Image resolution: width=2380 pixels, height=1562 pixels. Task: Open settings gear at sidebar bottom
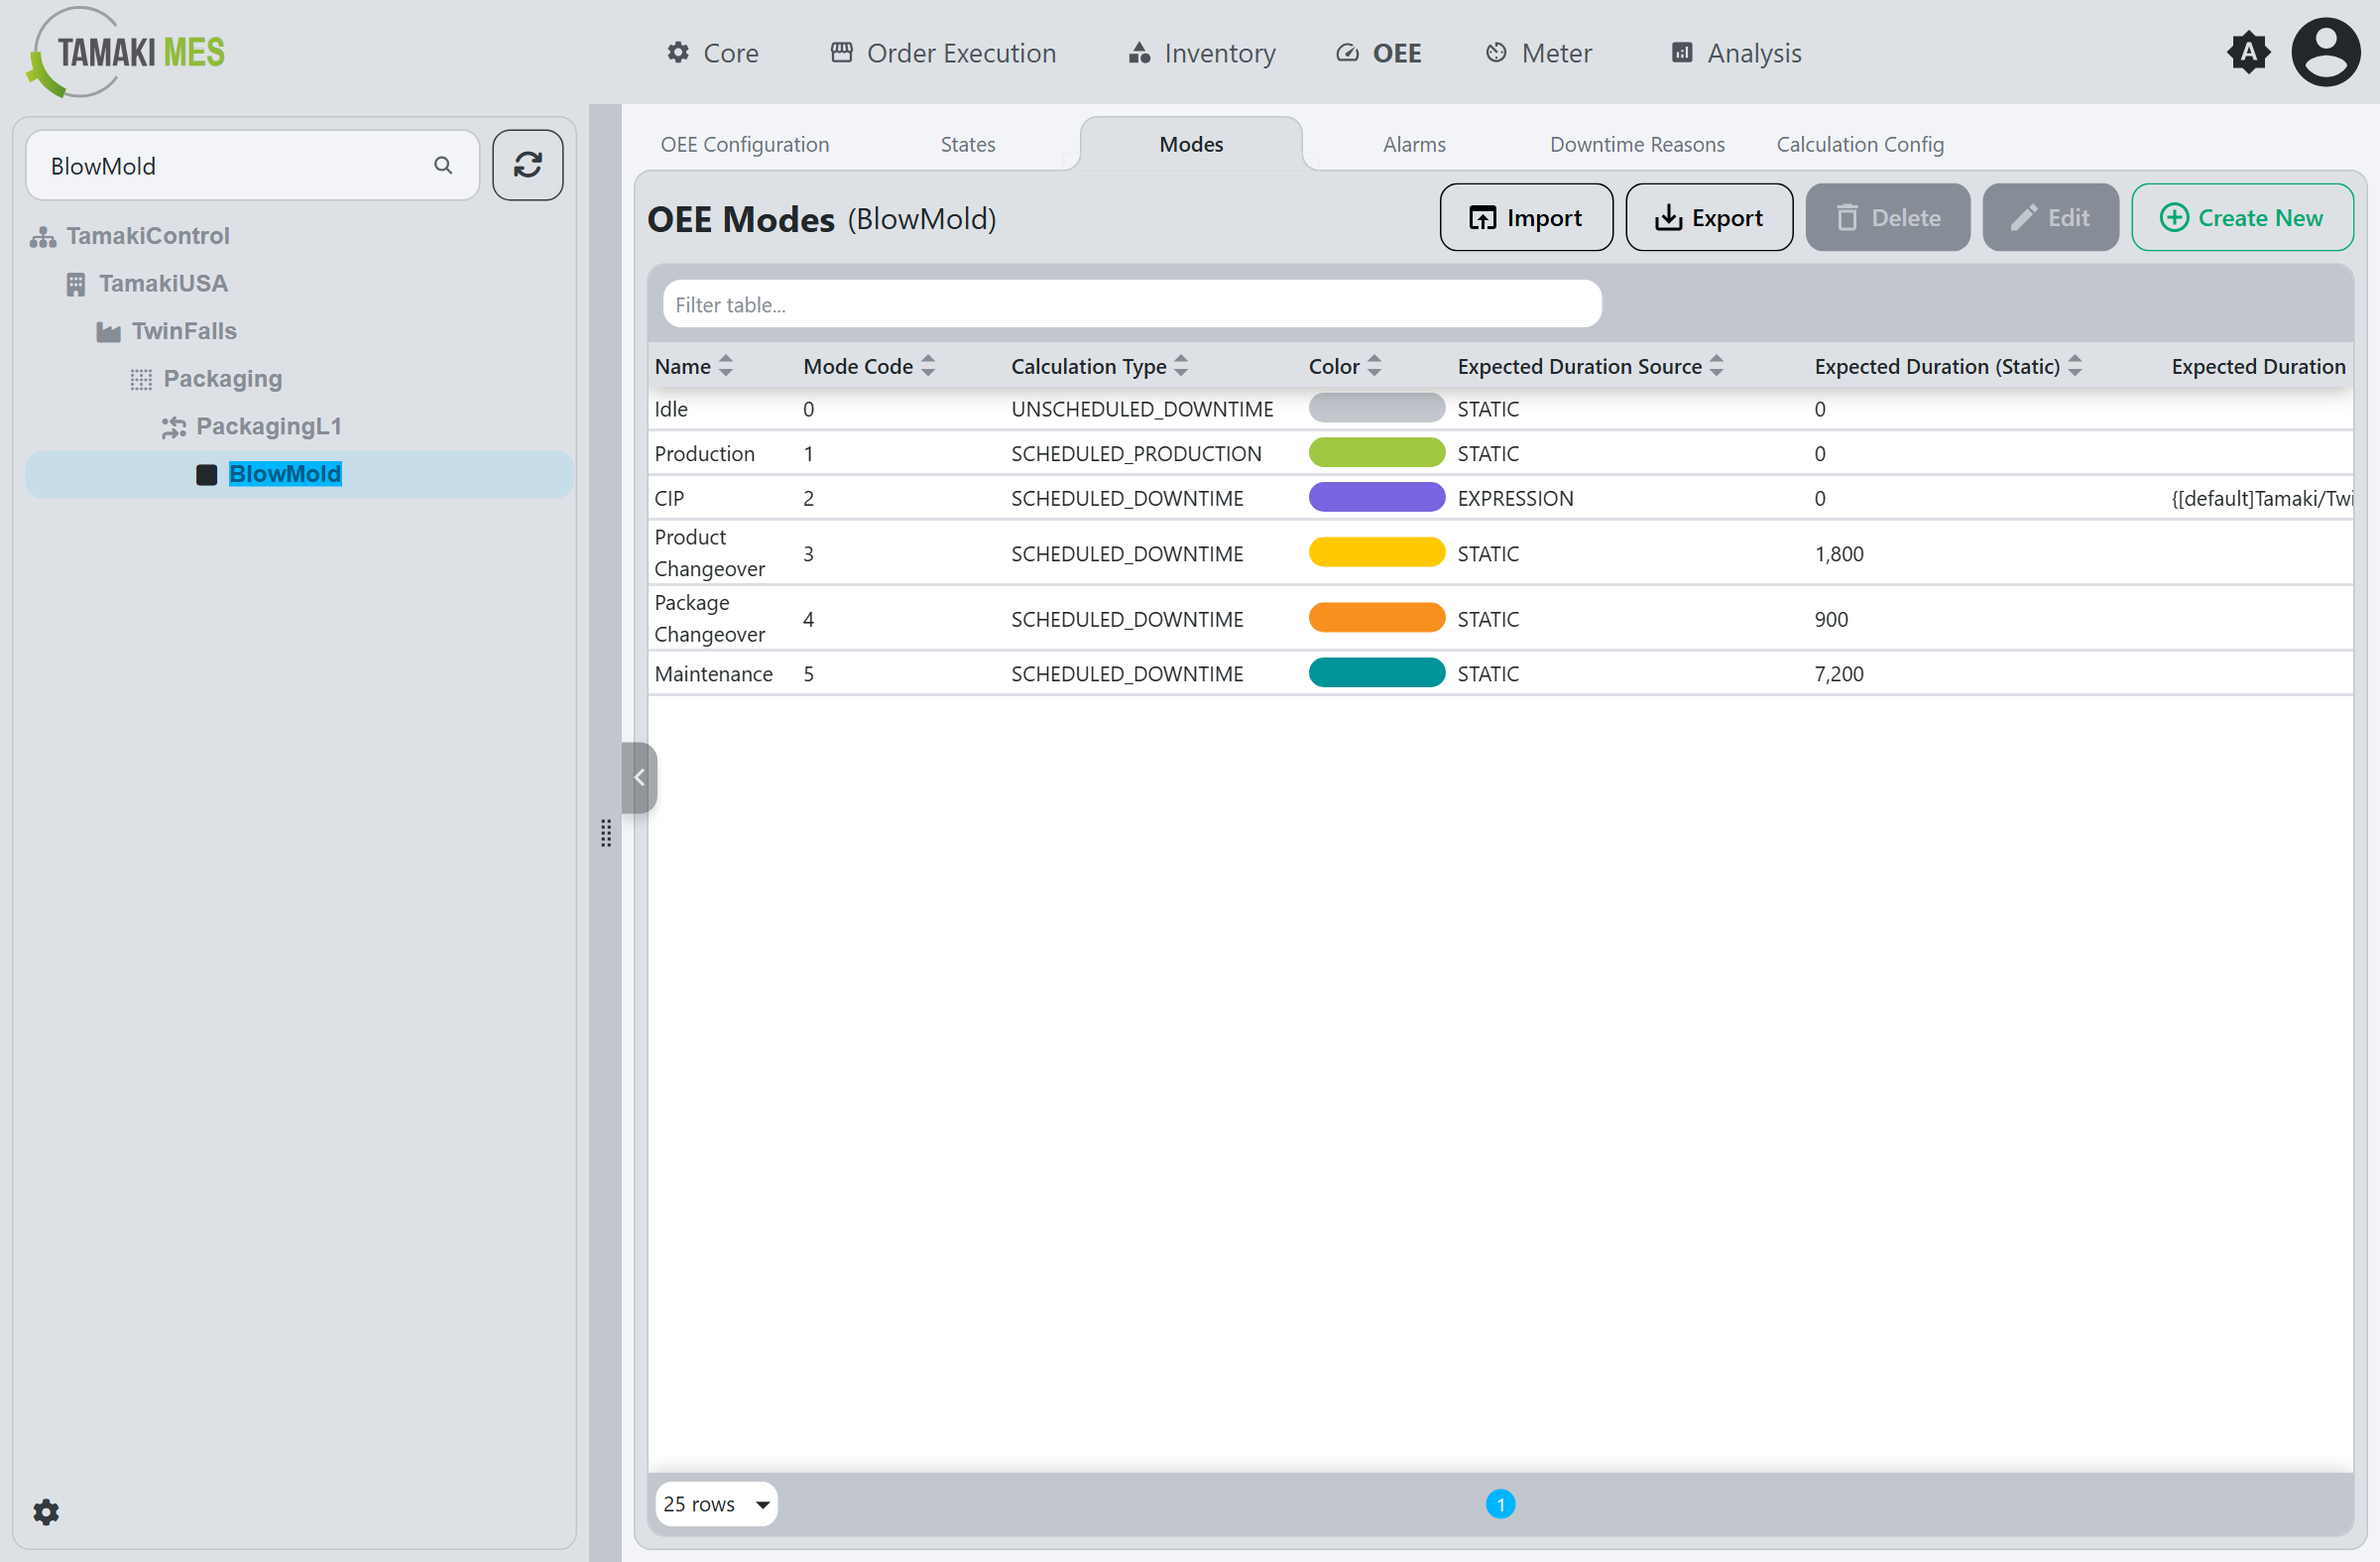(46, 1511)
